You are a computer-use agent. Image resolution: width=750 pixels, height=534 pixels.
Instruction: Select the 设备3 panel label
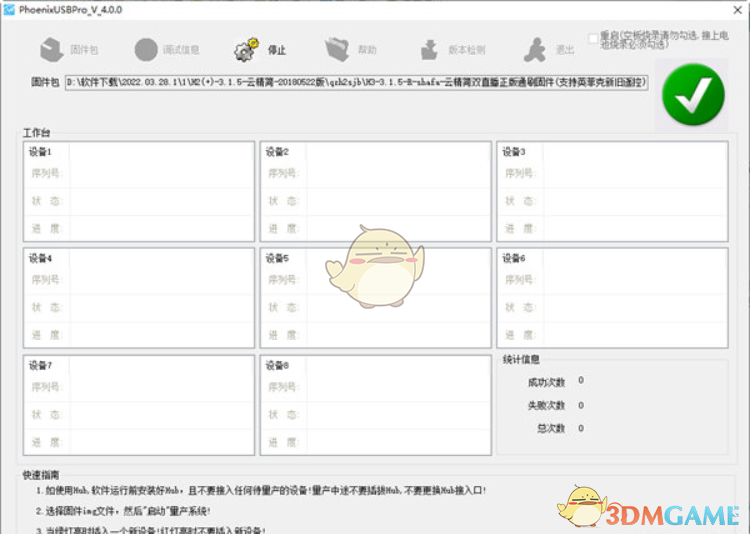click(x=514, y=152)
